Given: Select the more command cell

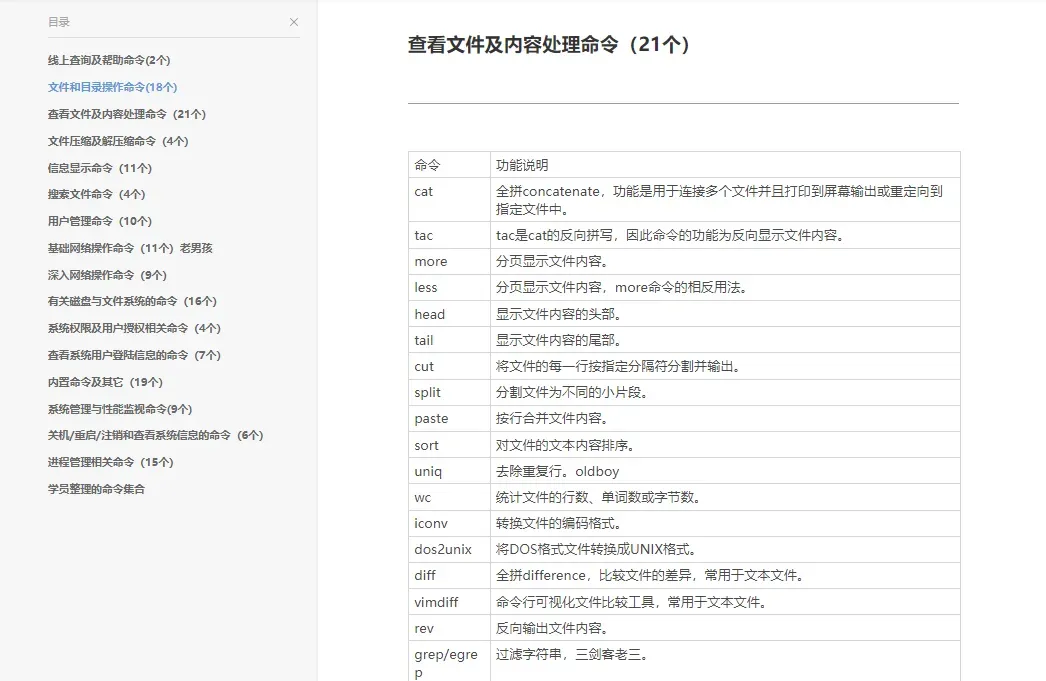Looking at the screenshot, I should click(x=450, y=261).
